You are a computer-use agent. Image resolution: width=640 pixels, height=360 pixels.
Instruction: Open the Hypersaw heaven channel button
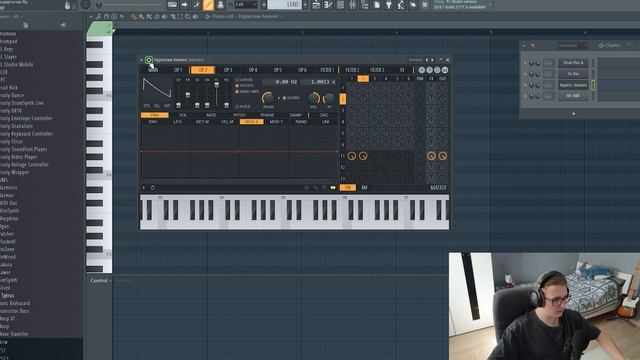point(573,85)
